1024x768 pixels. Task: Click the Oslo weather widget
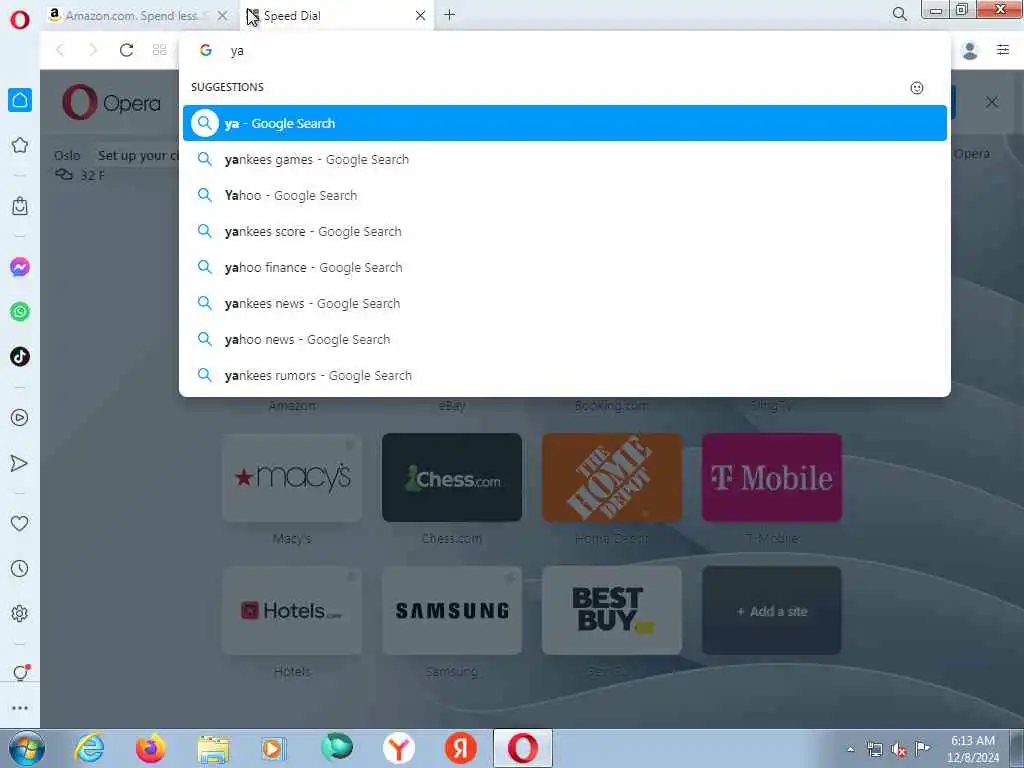[80, 165]
